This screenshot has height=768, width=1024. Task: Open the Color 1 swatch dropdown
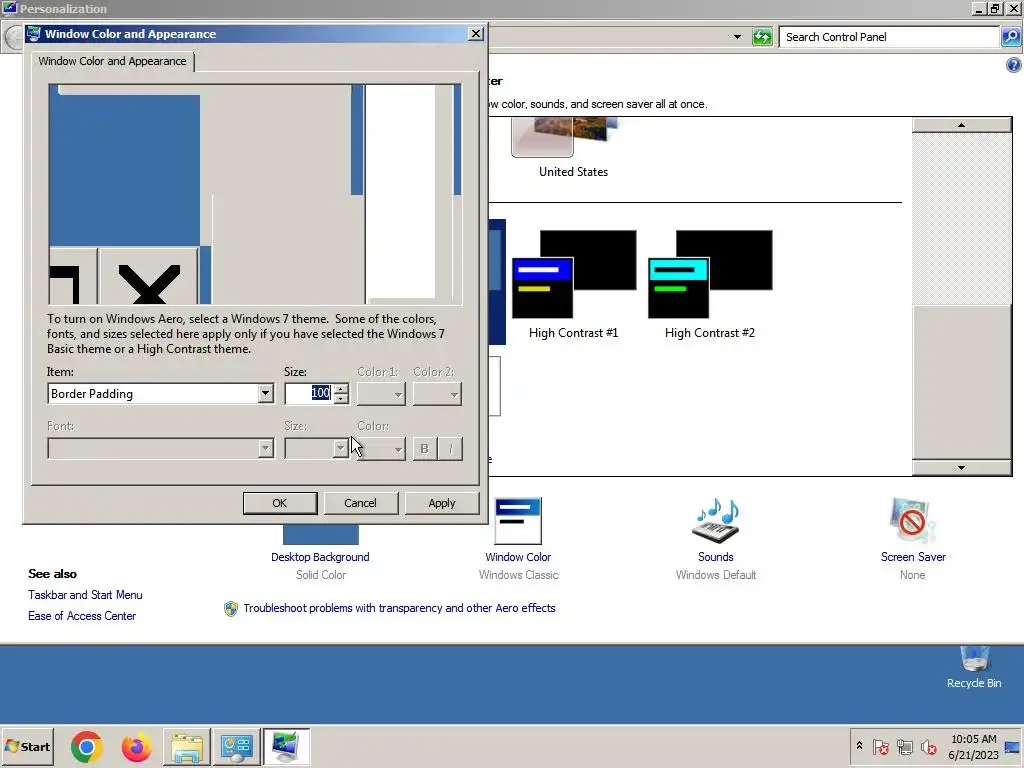click(x=381, y=394)
